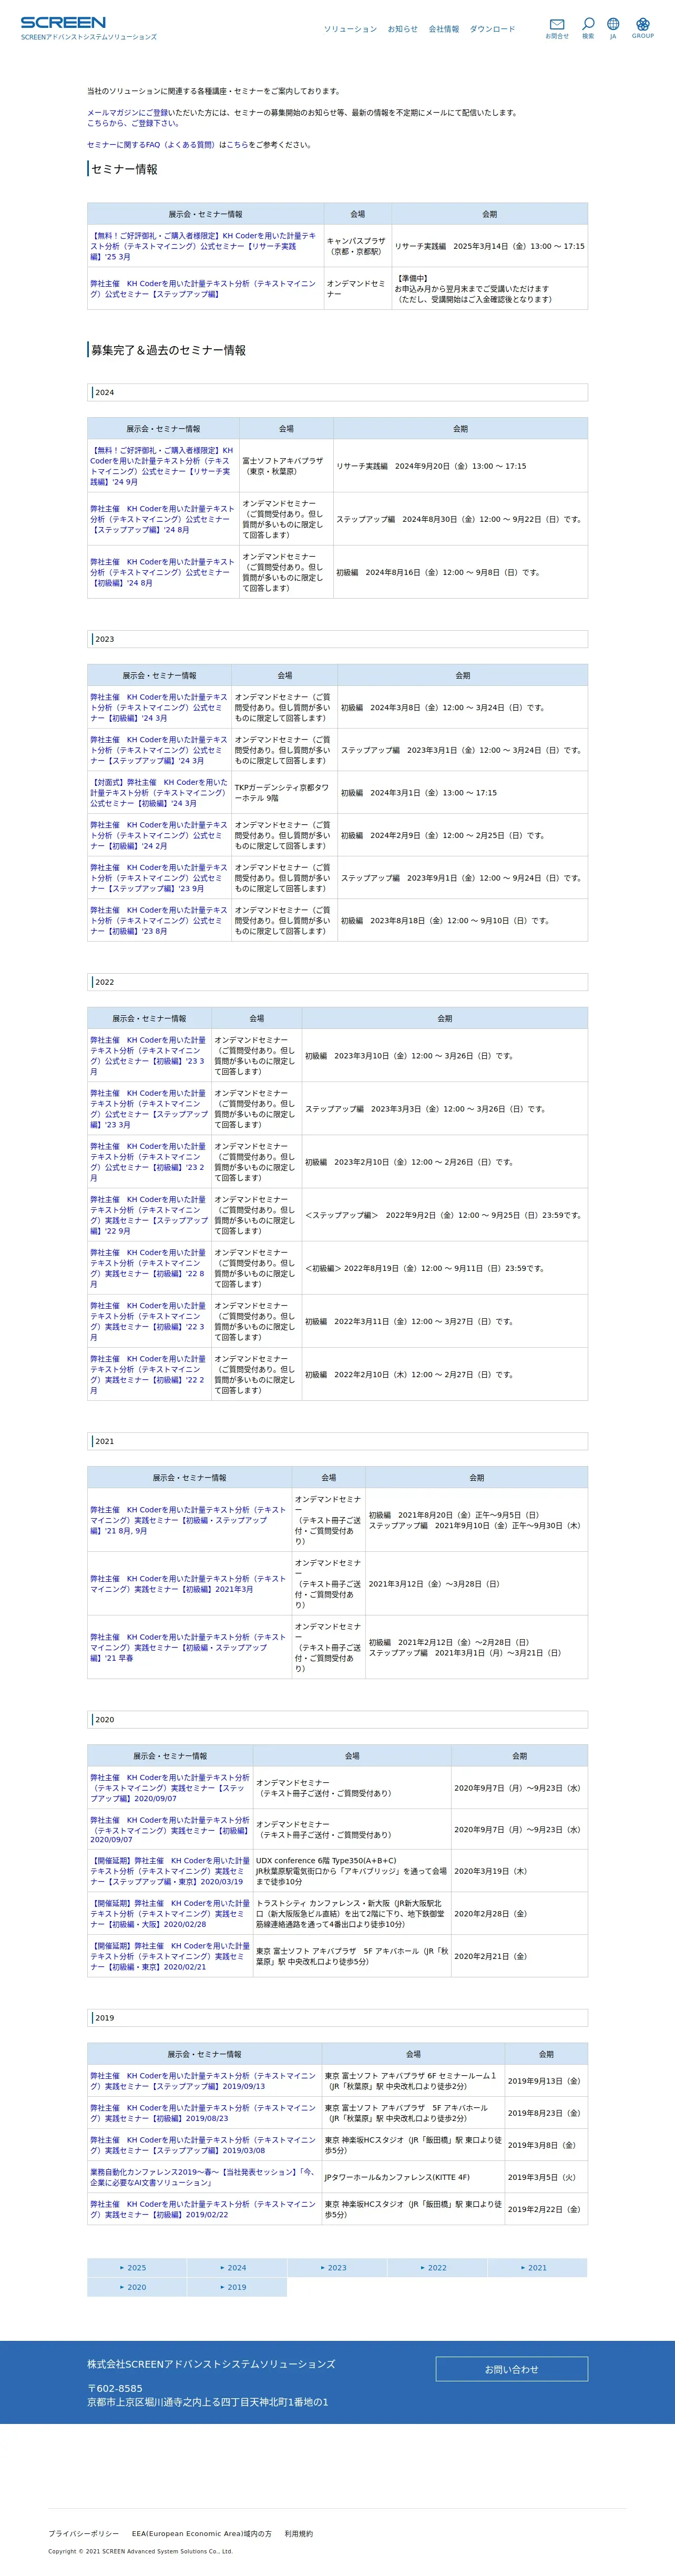675x2576 pixels.
Task: Open the '21 8月, 9月 seminar link
Action: tap(188, 1520)
